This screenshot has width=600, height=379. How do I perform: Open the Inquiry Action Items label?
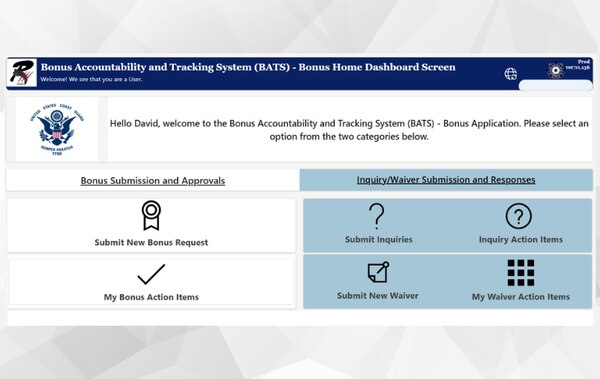click(521, 240)
